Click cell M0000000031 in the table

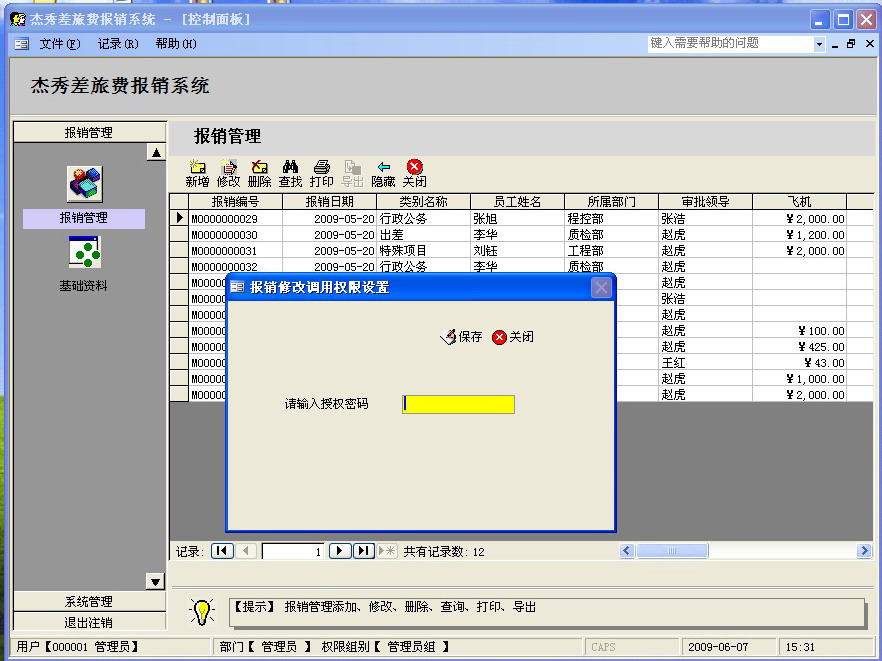[235, 251]
